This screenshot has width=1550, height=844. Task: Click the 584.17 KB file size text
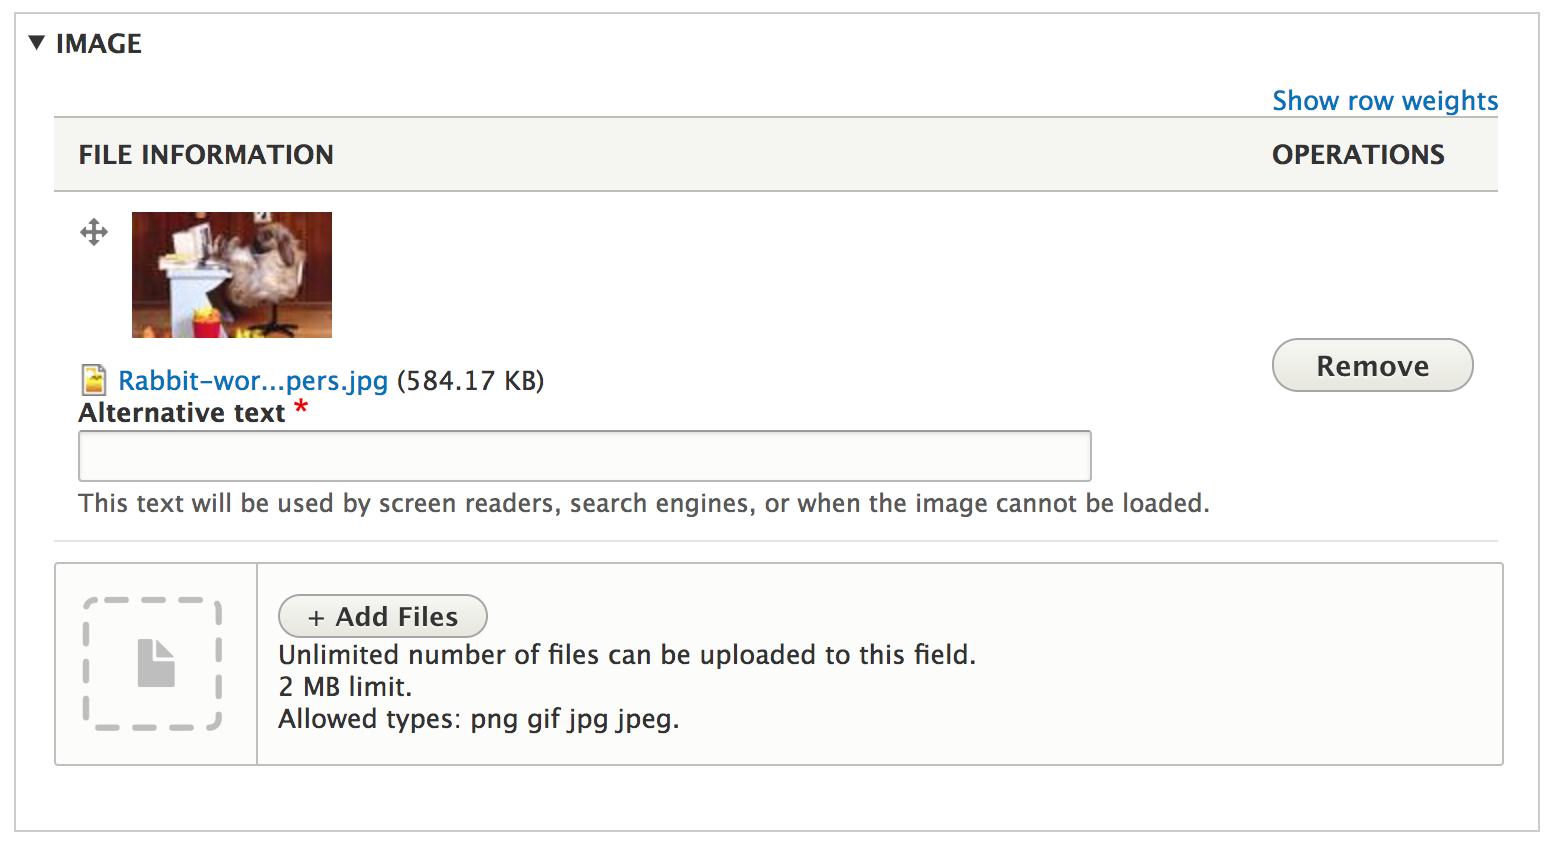point(471,381)
